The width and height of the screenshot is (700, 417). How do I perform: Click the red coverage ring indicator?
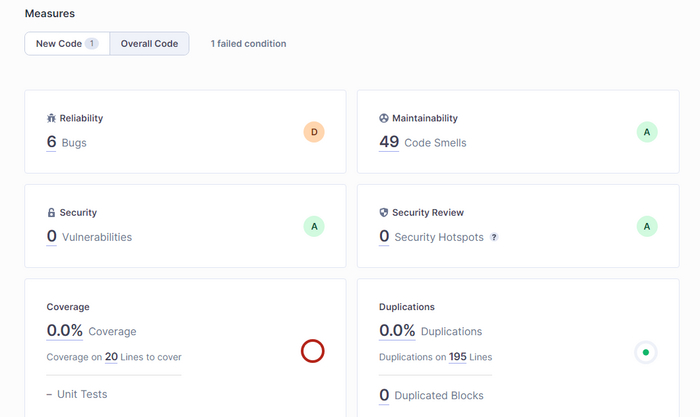click(313, 351)
